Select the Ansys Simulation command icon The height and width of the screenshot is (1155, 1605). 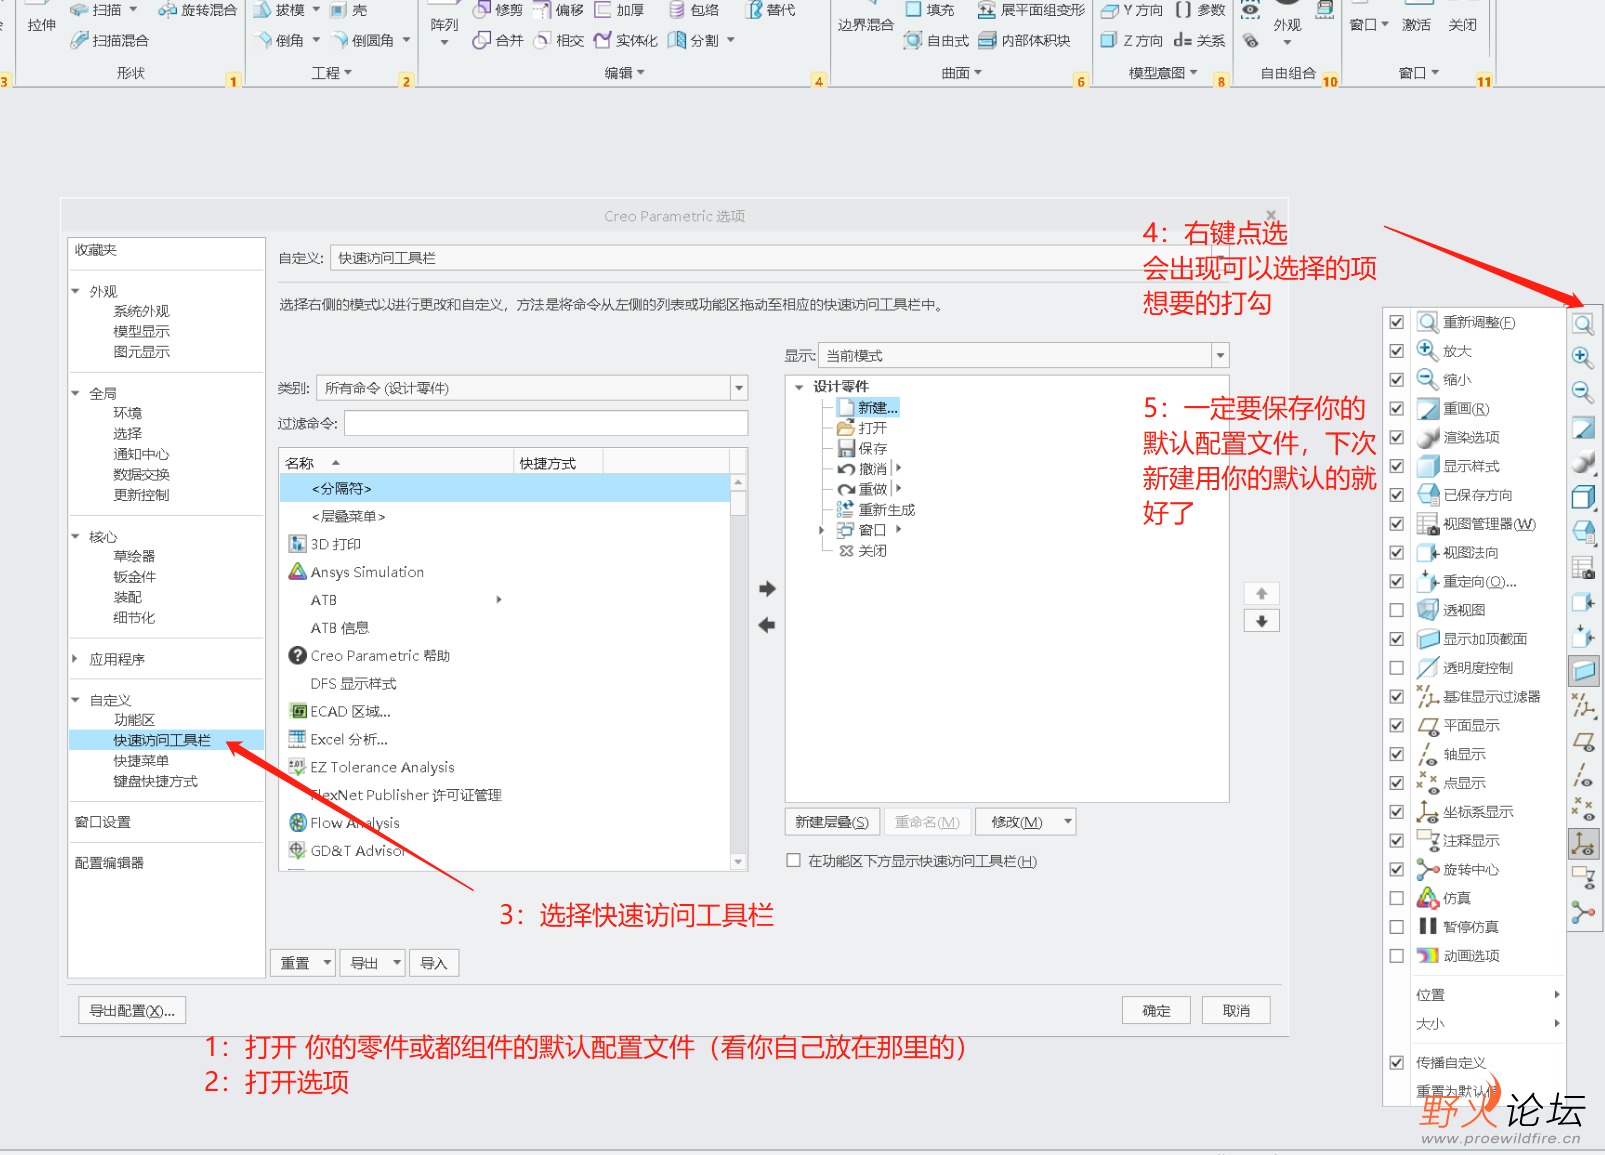[x=297, y=572]
